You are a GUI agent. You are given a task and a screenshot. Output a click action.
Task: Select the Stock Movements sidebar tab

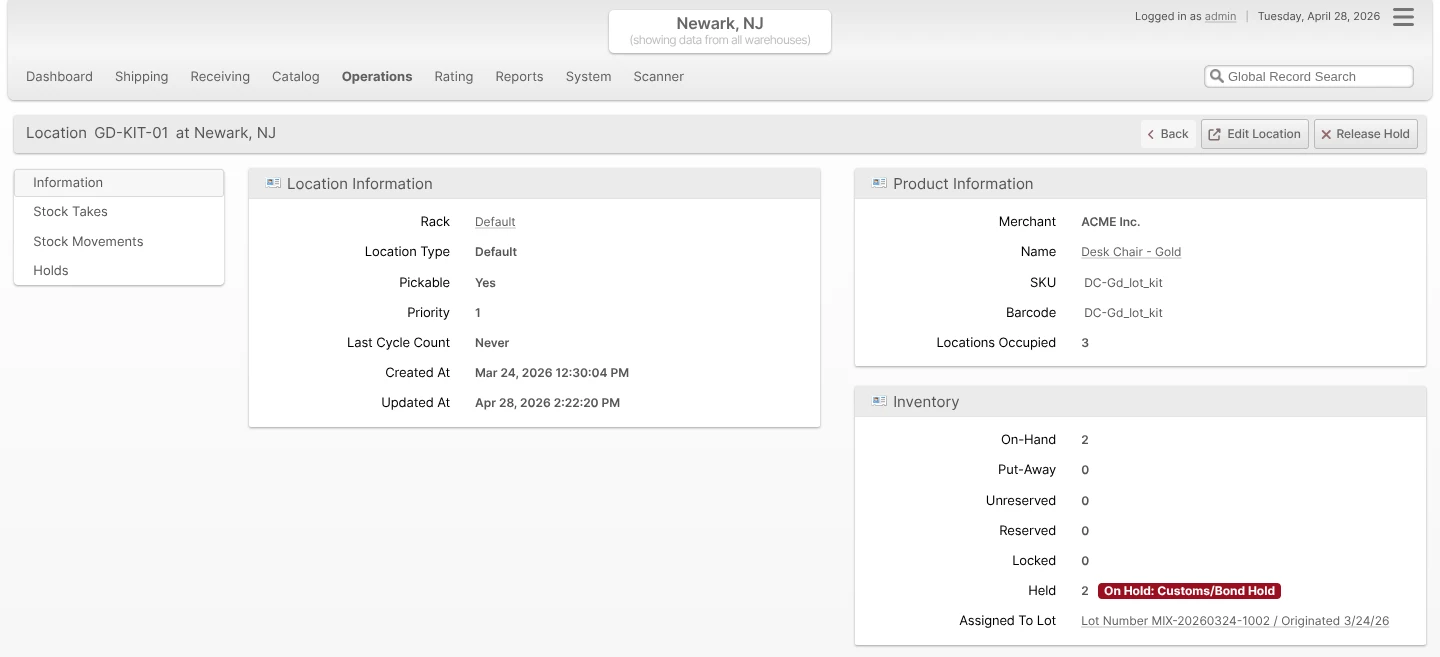(x=119, y=241)
